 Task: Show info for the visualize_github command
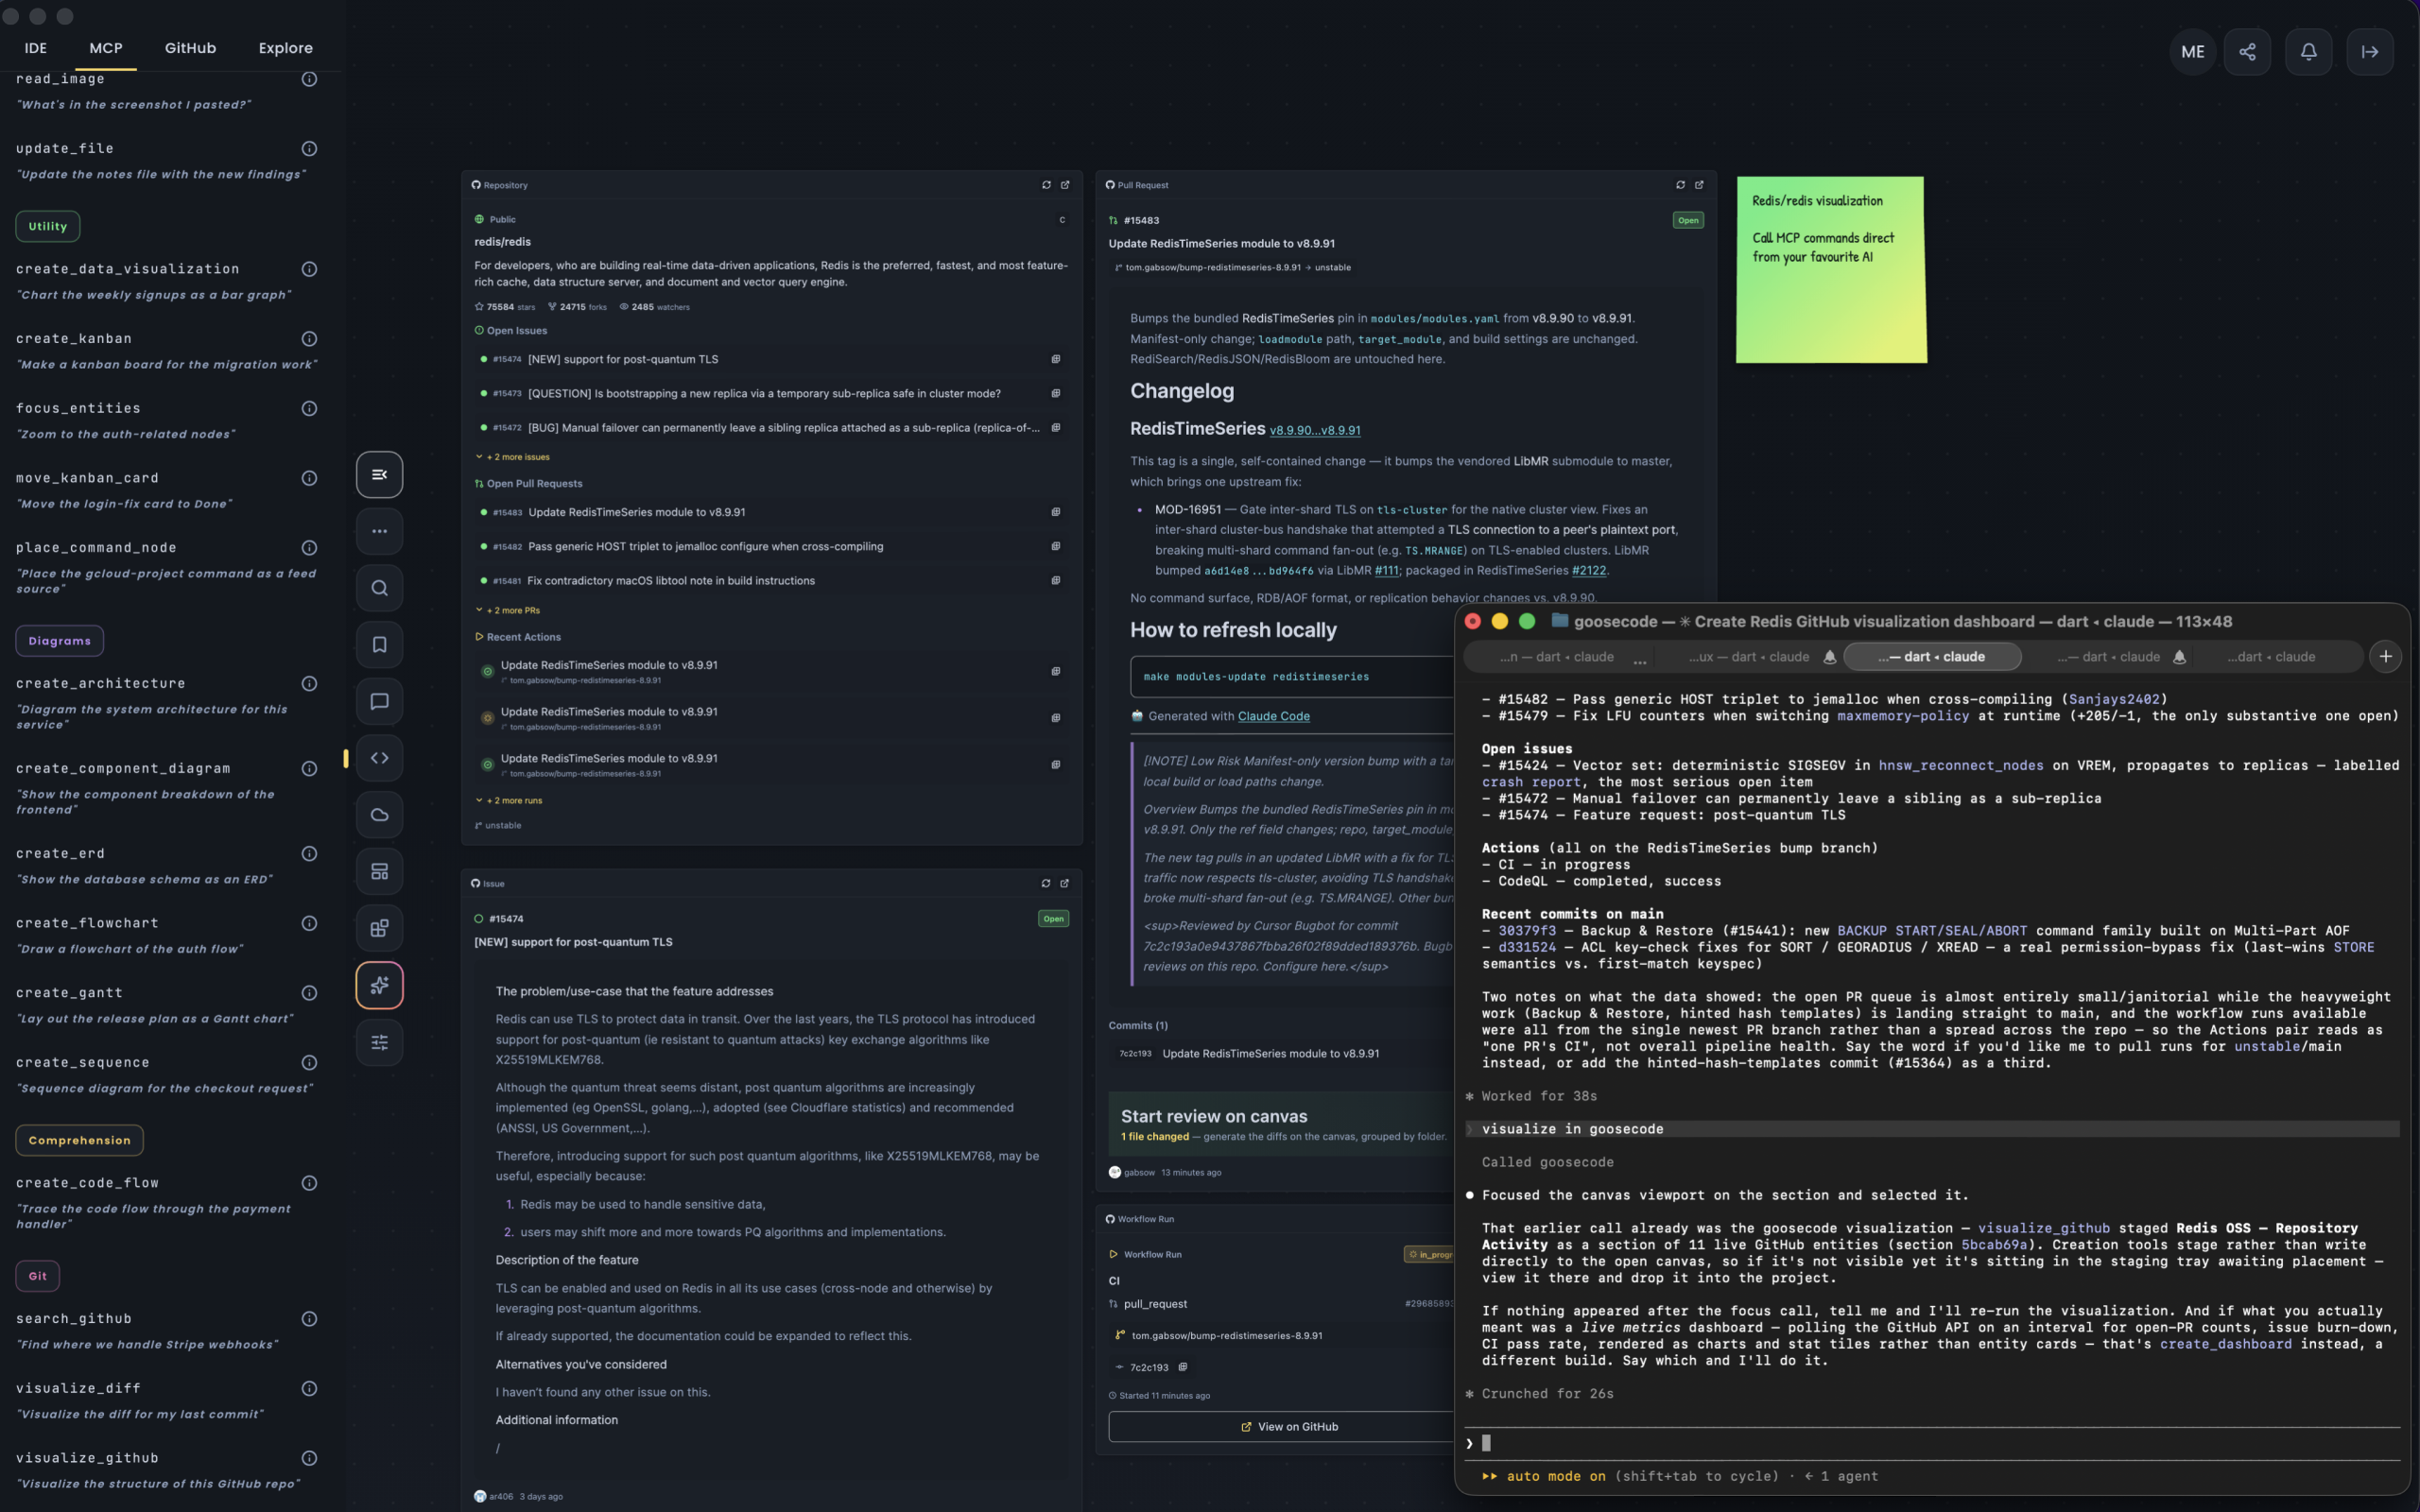(x=309, y=1458)
